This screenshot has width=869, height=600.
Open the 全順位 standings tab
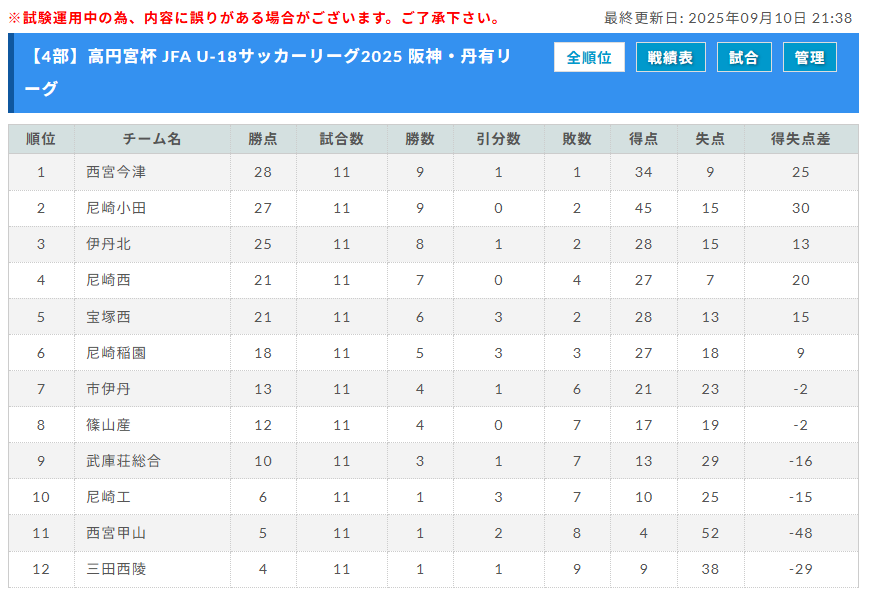pos(589,58)
